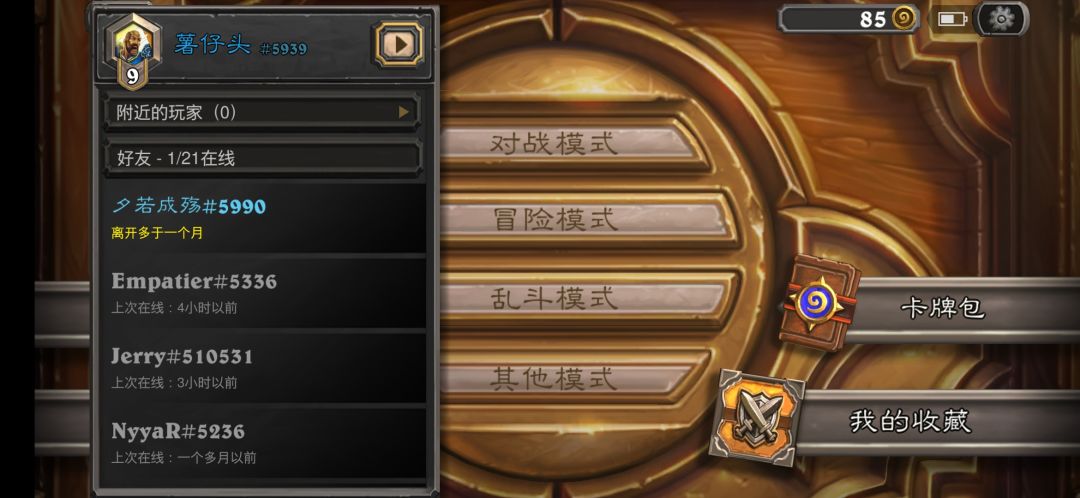The image size is (1080, 498).
Task: Click the arrow on 附近的玩家 row
Action: pyautogui.click(x=404, y=112)
